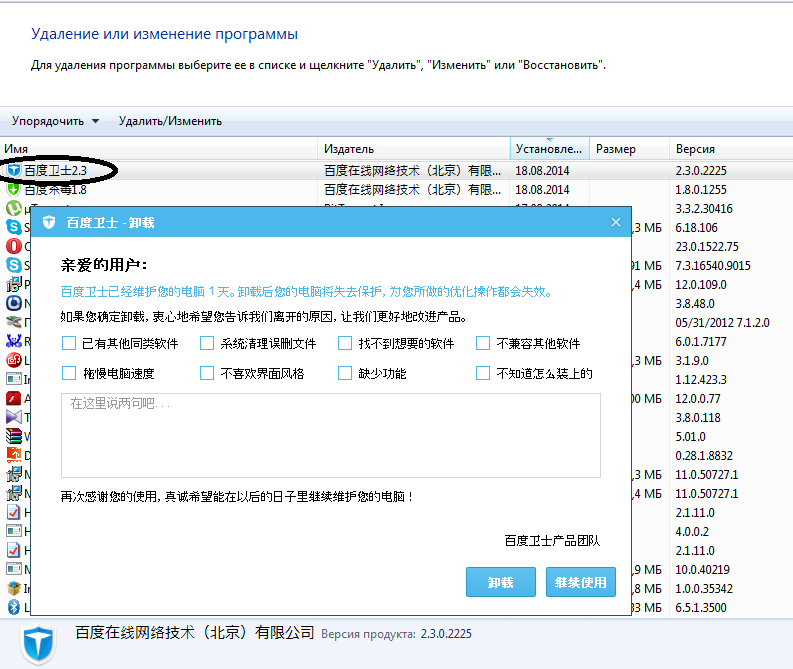Click the install date 18.08.2014 of 百度杀毒1.8
This screenshot has width=793, height=669.
pos(542,190)
